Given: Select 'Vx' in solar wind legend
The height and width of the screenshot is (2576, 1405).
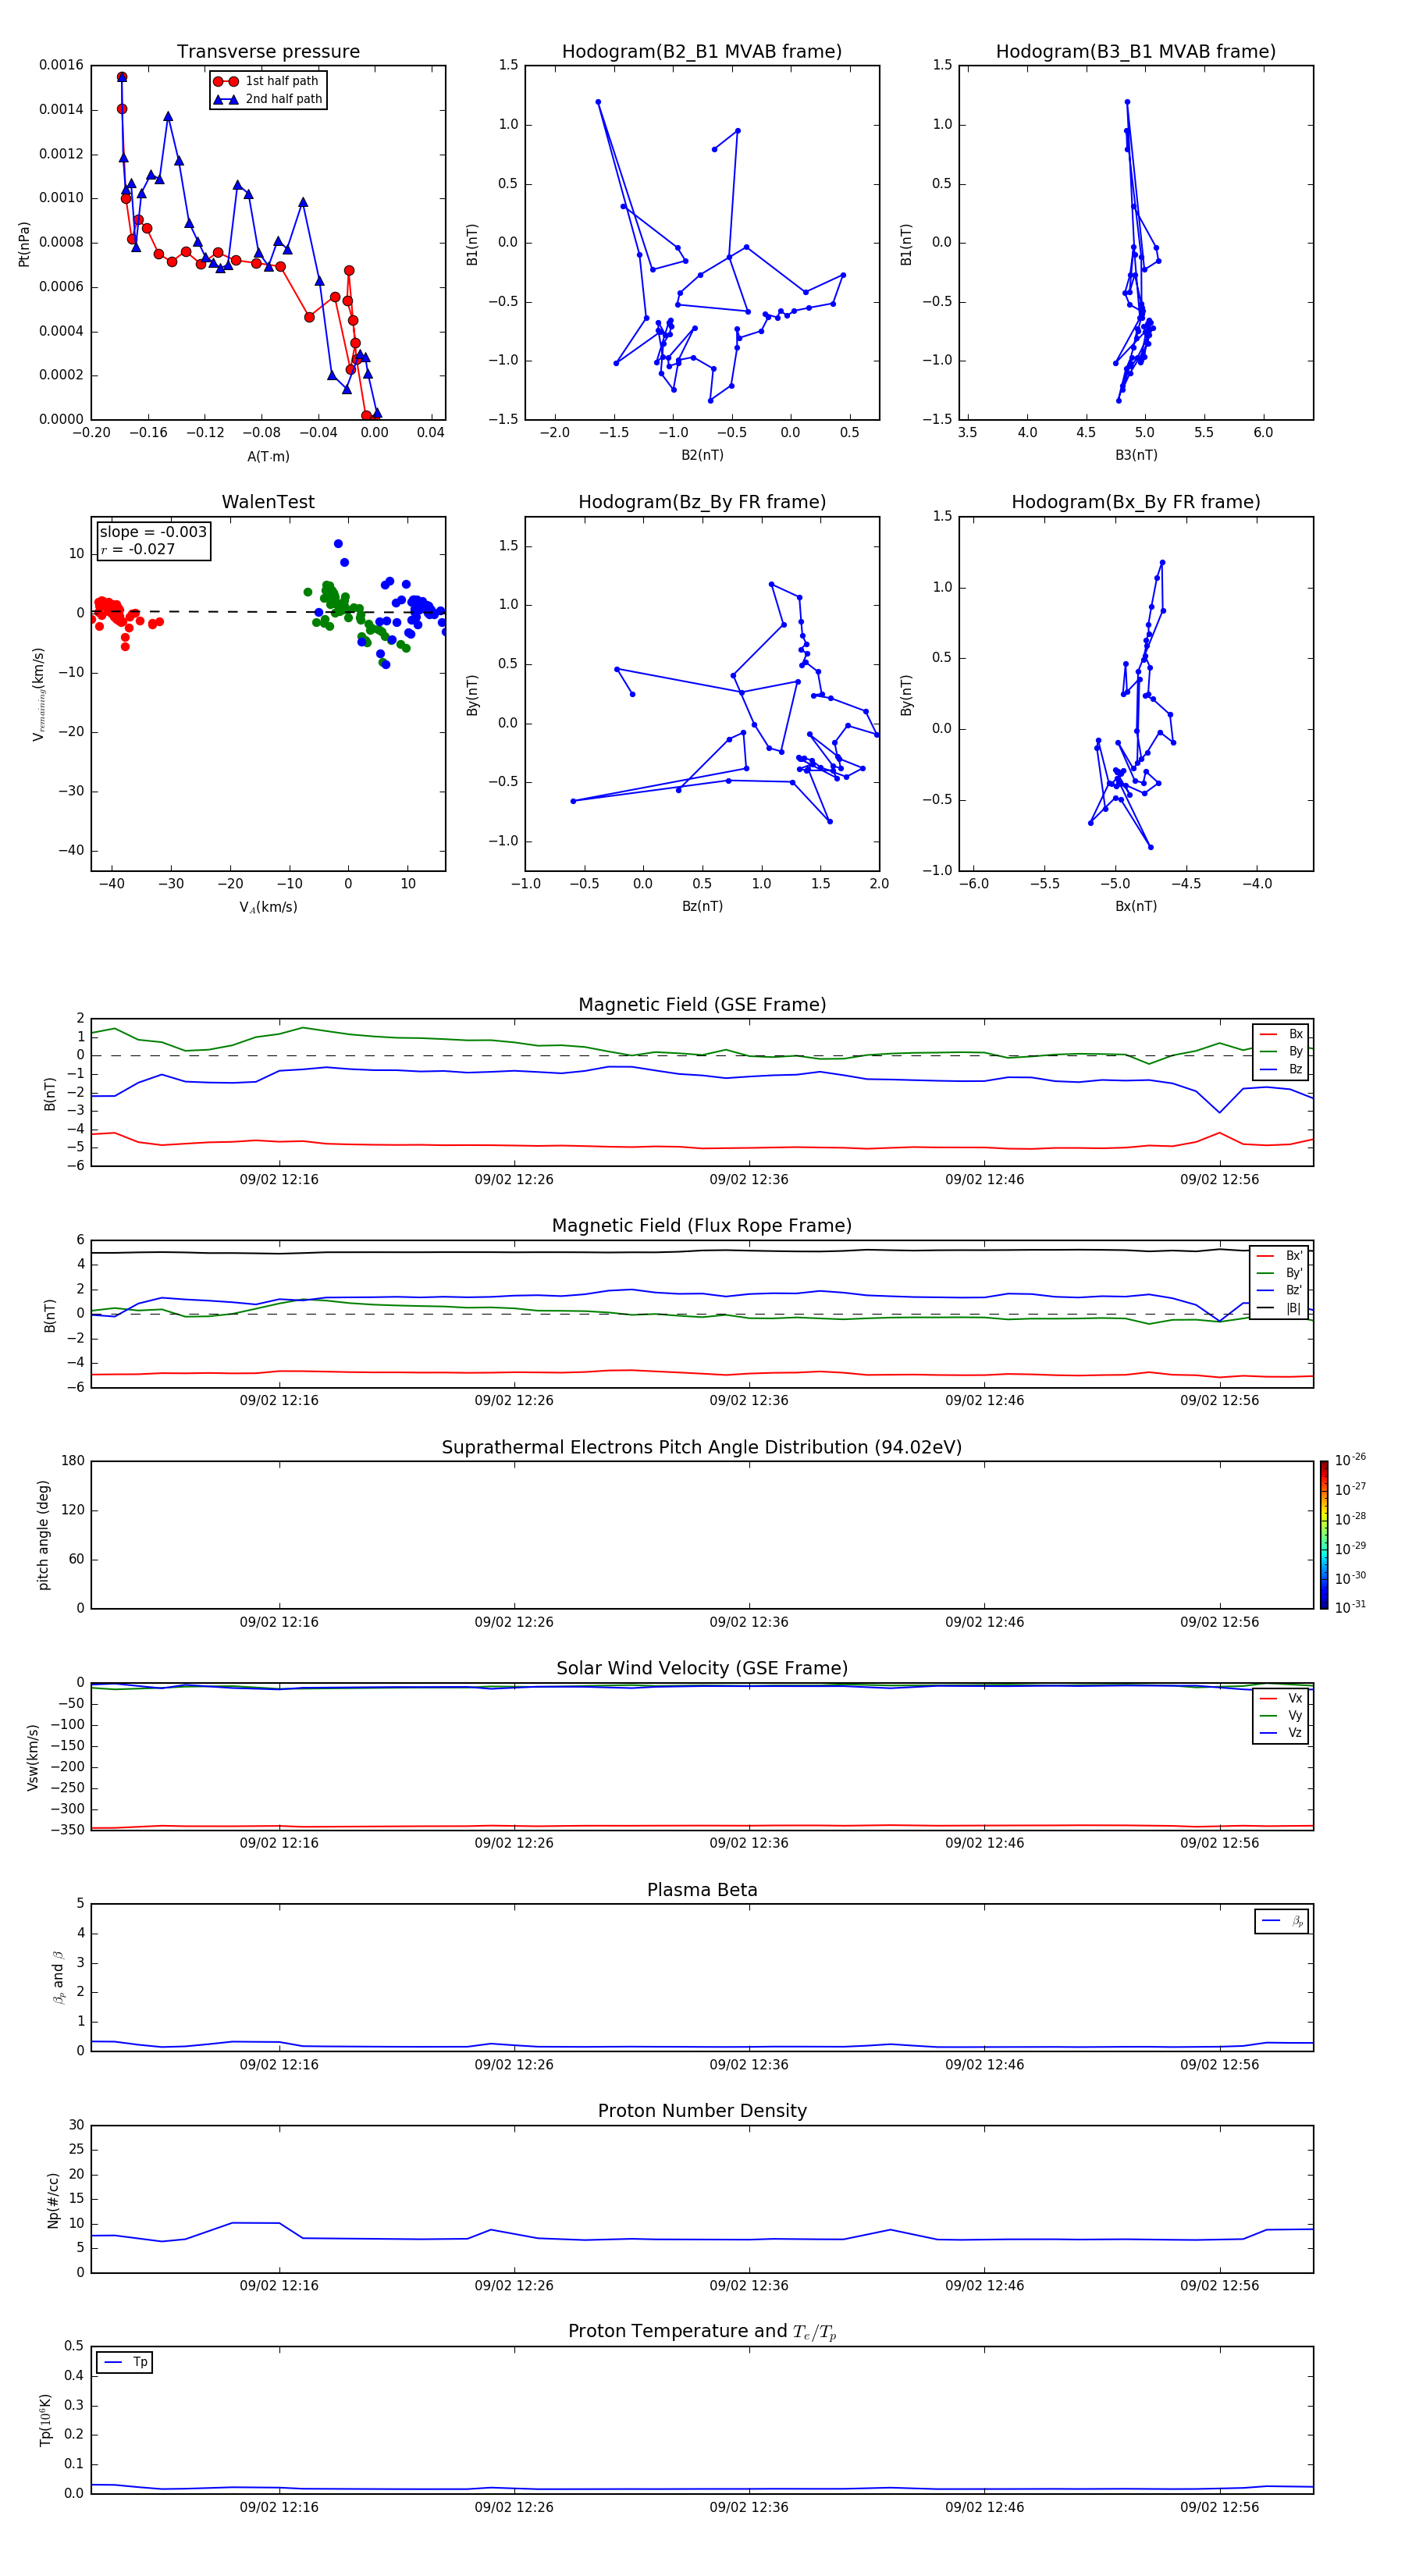Looking at the screenshot, I should 1282,1698.
